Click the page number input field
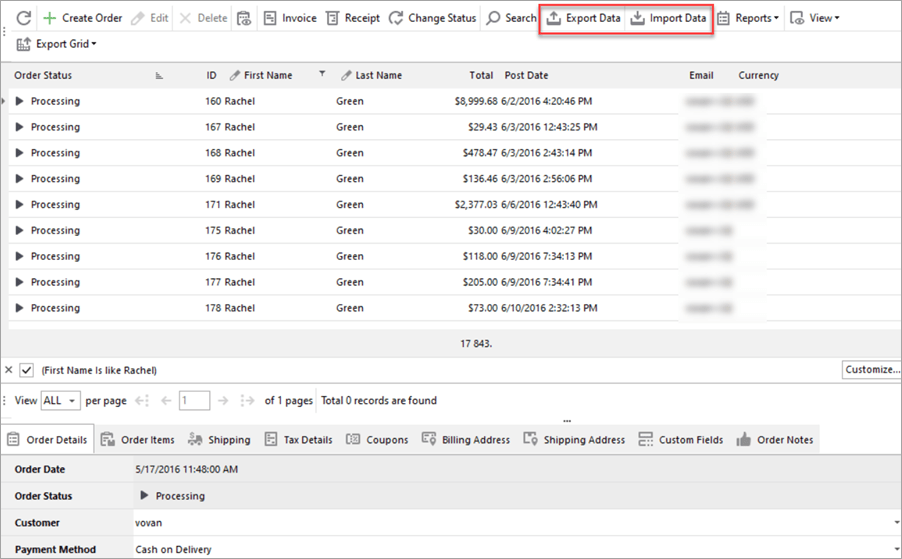 pos(194,401)
